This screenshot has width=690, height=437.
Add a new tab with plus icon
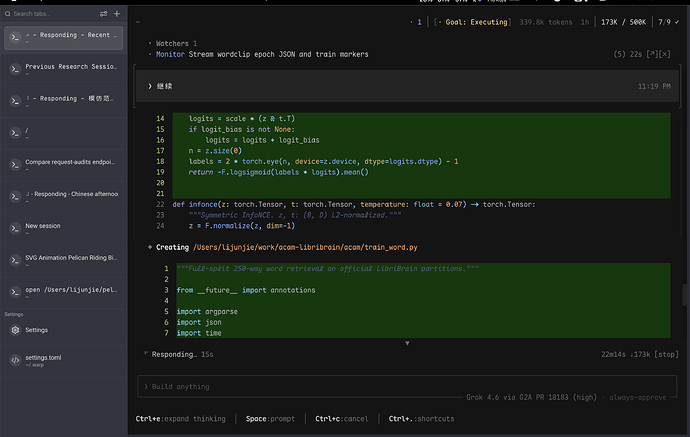pyautogui.click(x=117, y=14)
